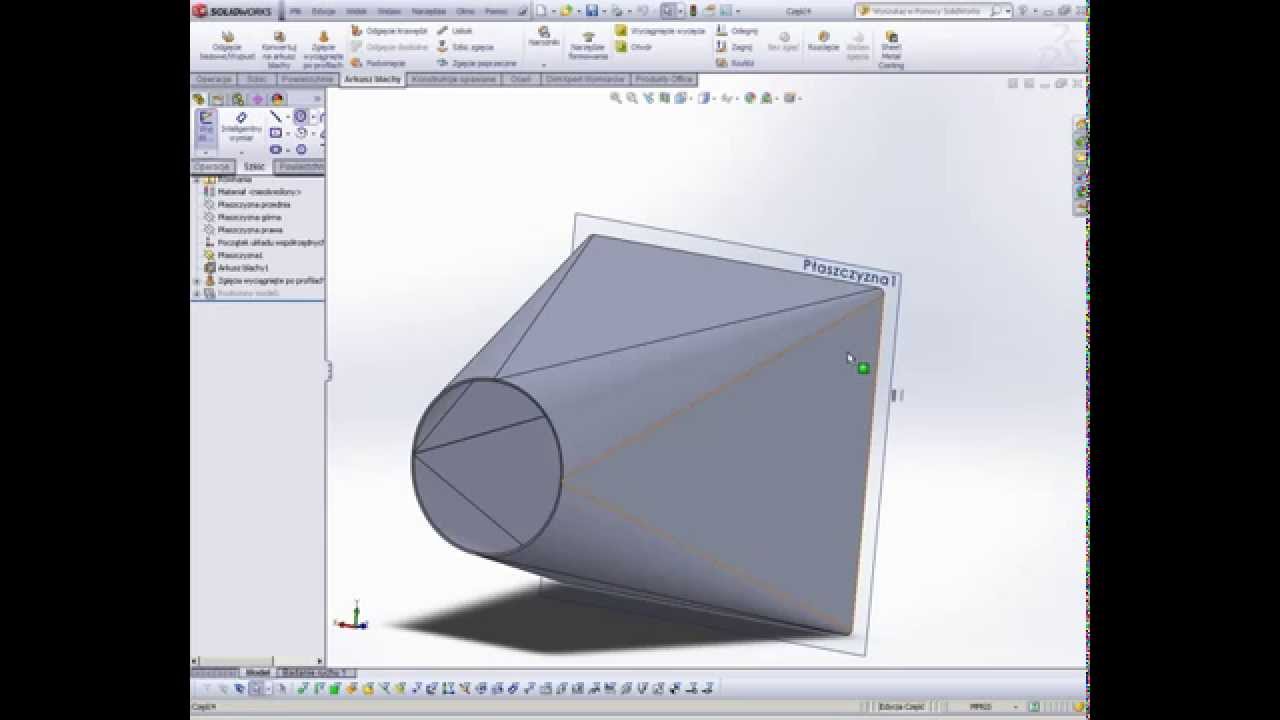Screen dimensions: 1280x720
Task: Open the Produkty Office ribbon tab
Action: 664,79
